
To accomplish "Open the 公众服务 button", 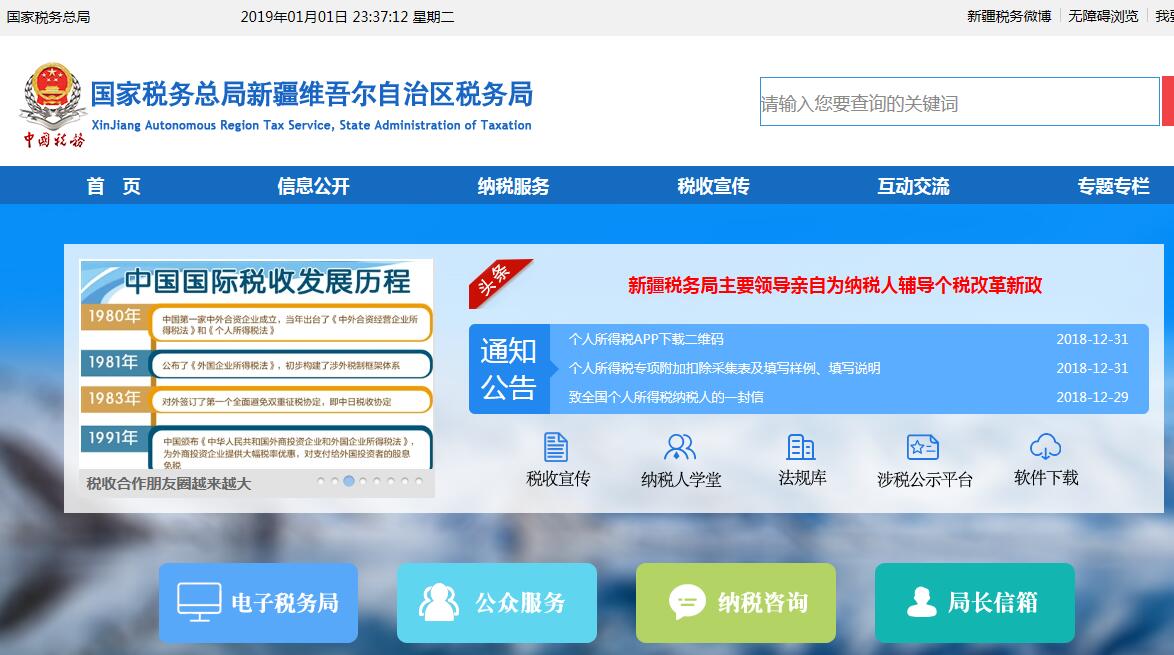I will coord(496,603).
